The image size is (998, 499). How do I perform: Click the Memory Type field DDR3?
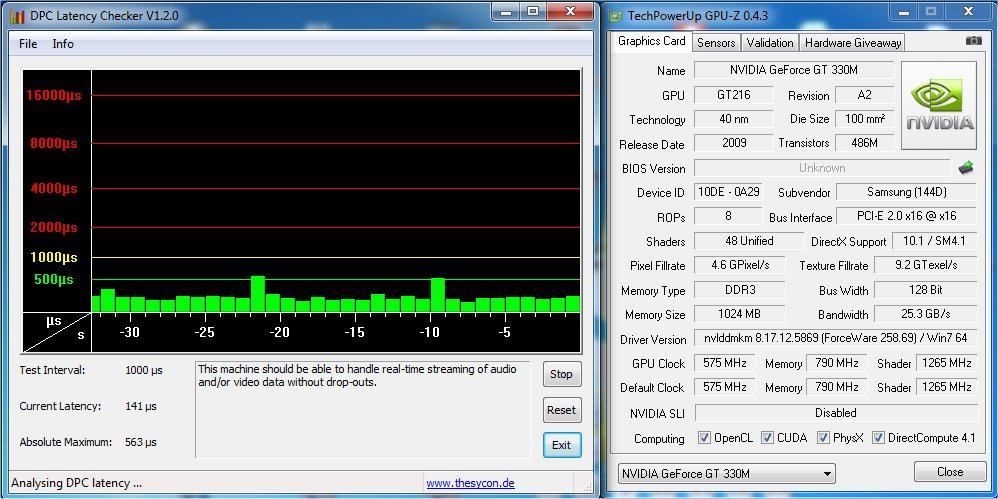click(x=739, y=290)
